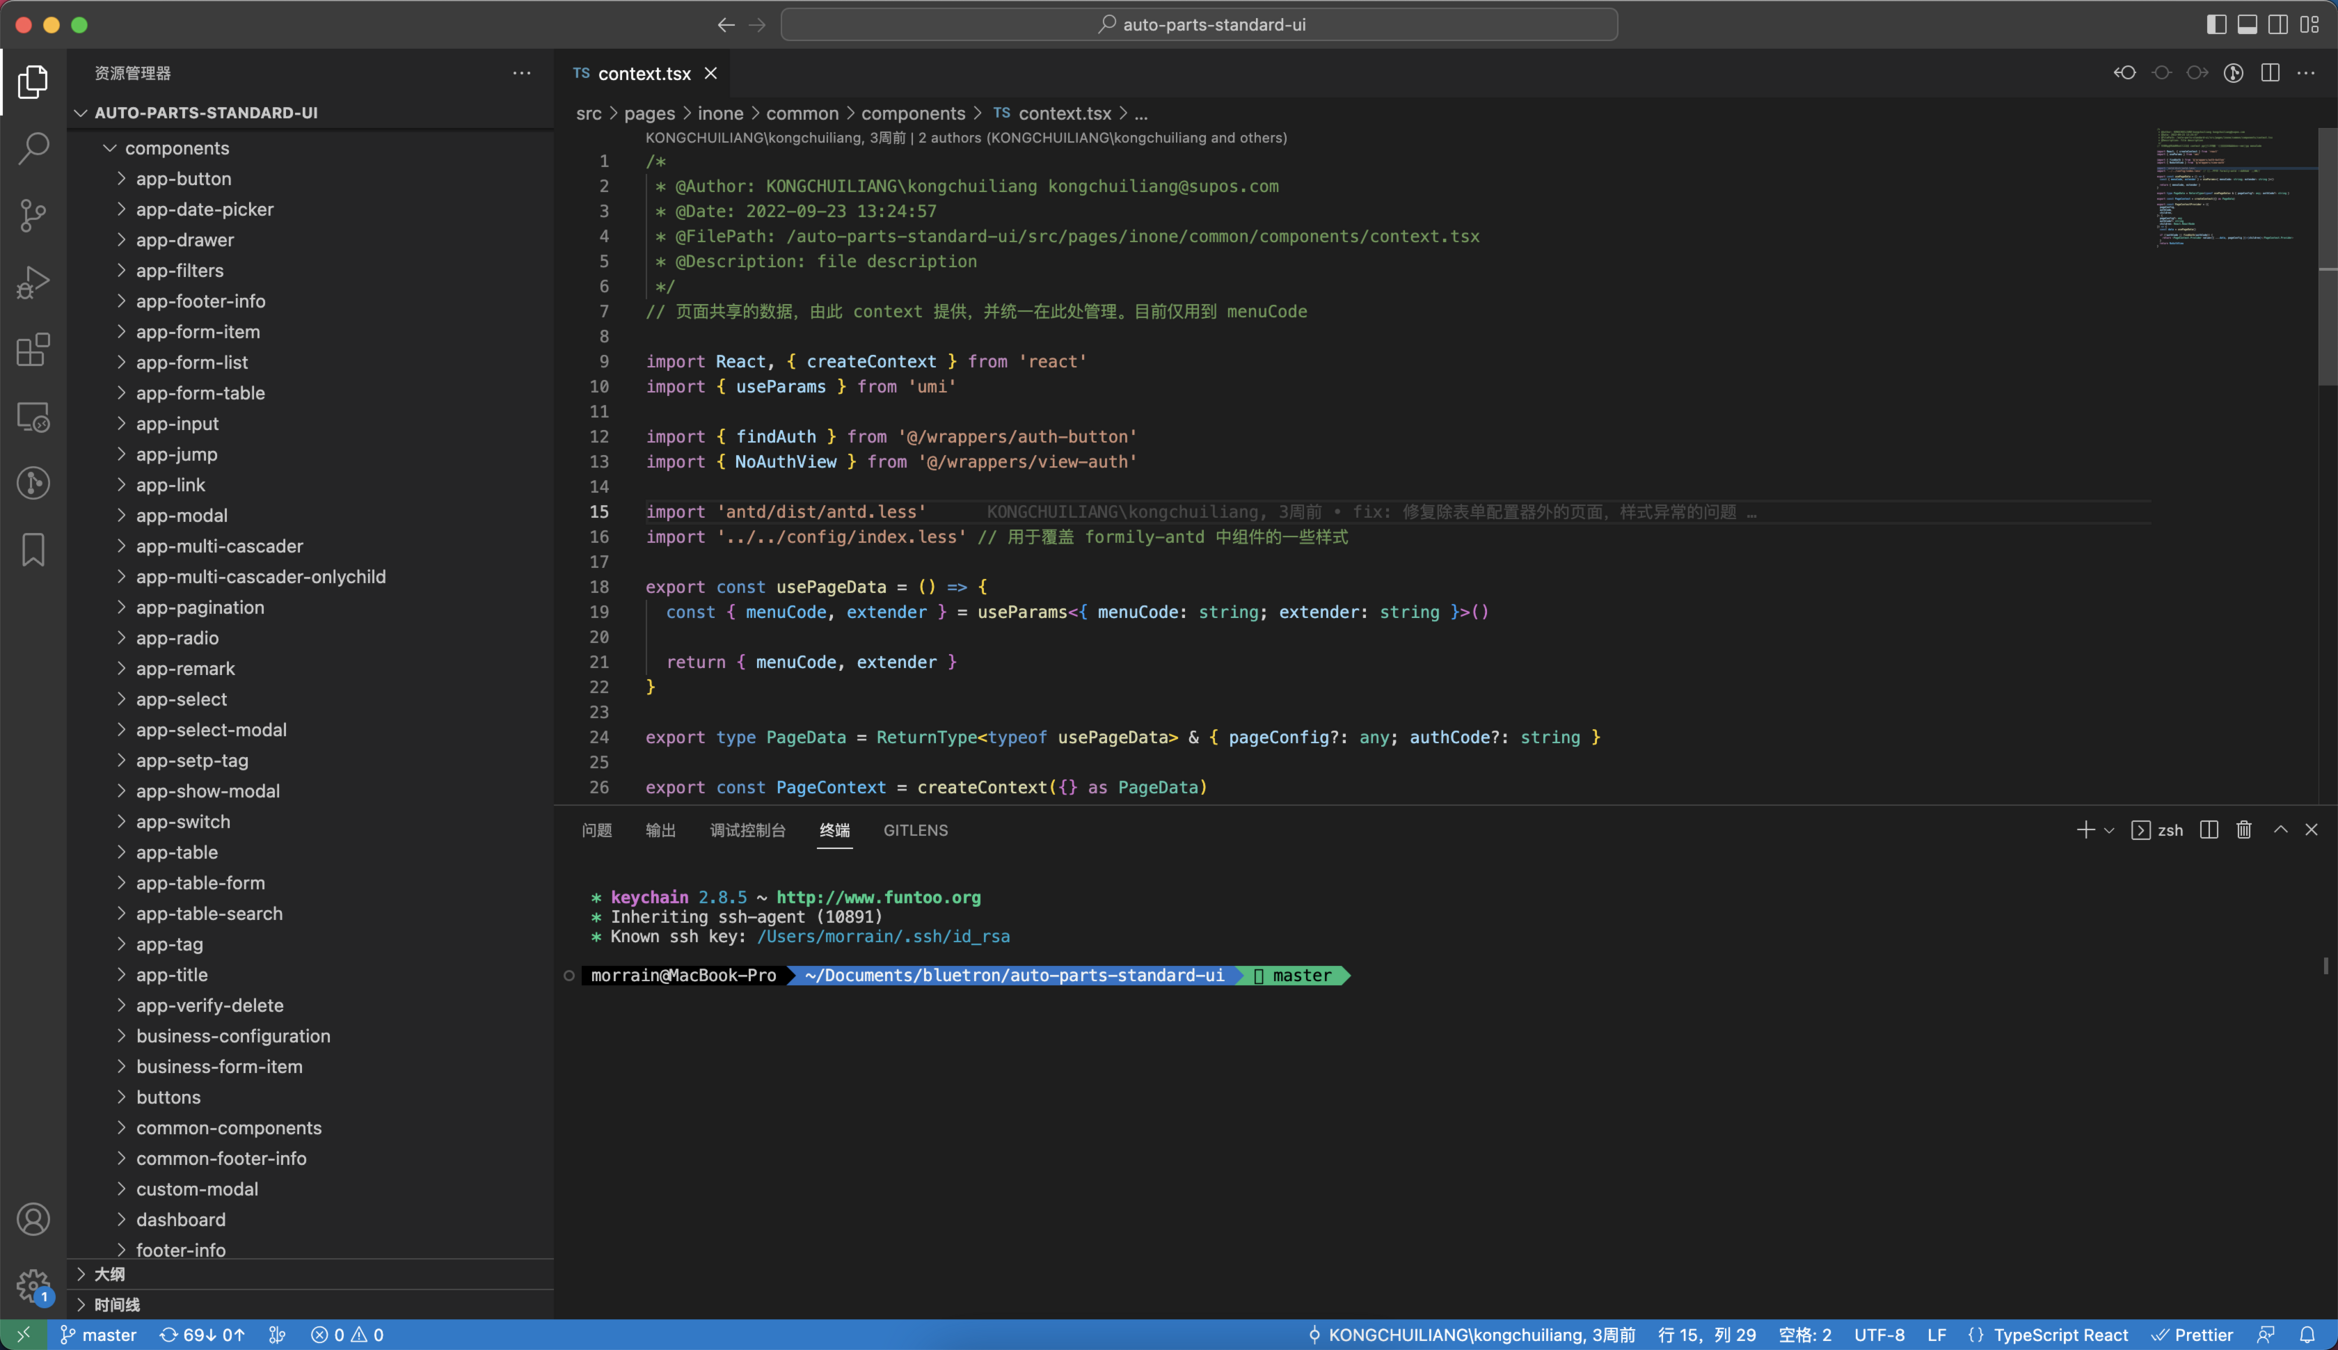The image size is (2338, 1350).
Task: Kill the terminal with the trash icon
Action: click(2244, 830)
